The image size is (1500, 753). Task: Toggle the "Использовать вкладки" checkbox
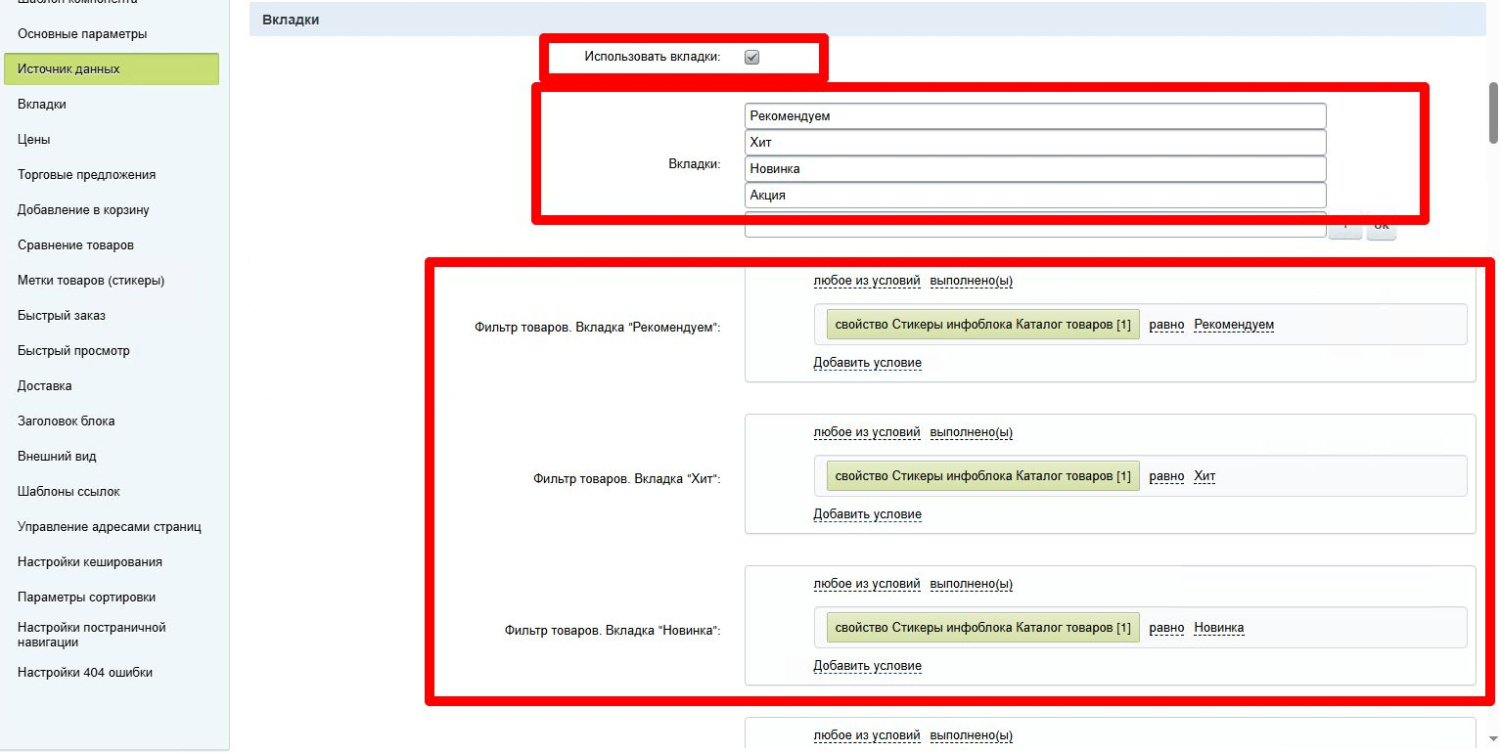752,58
